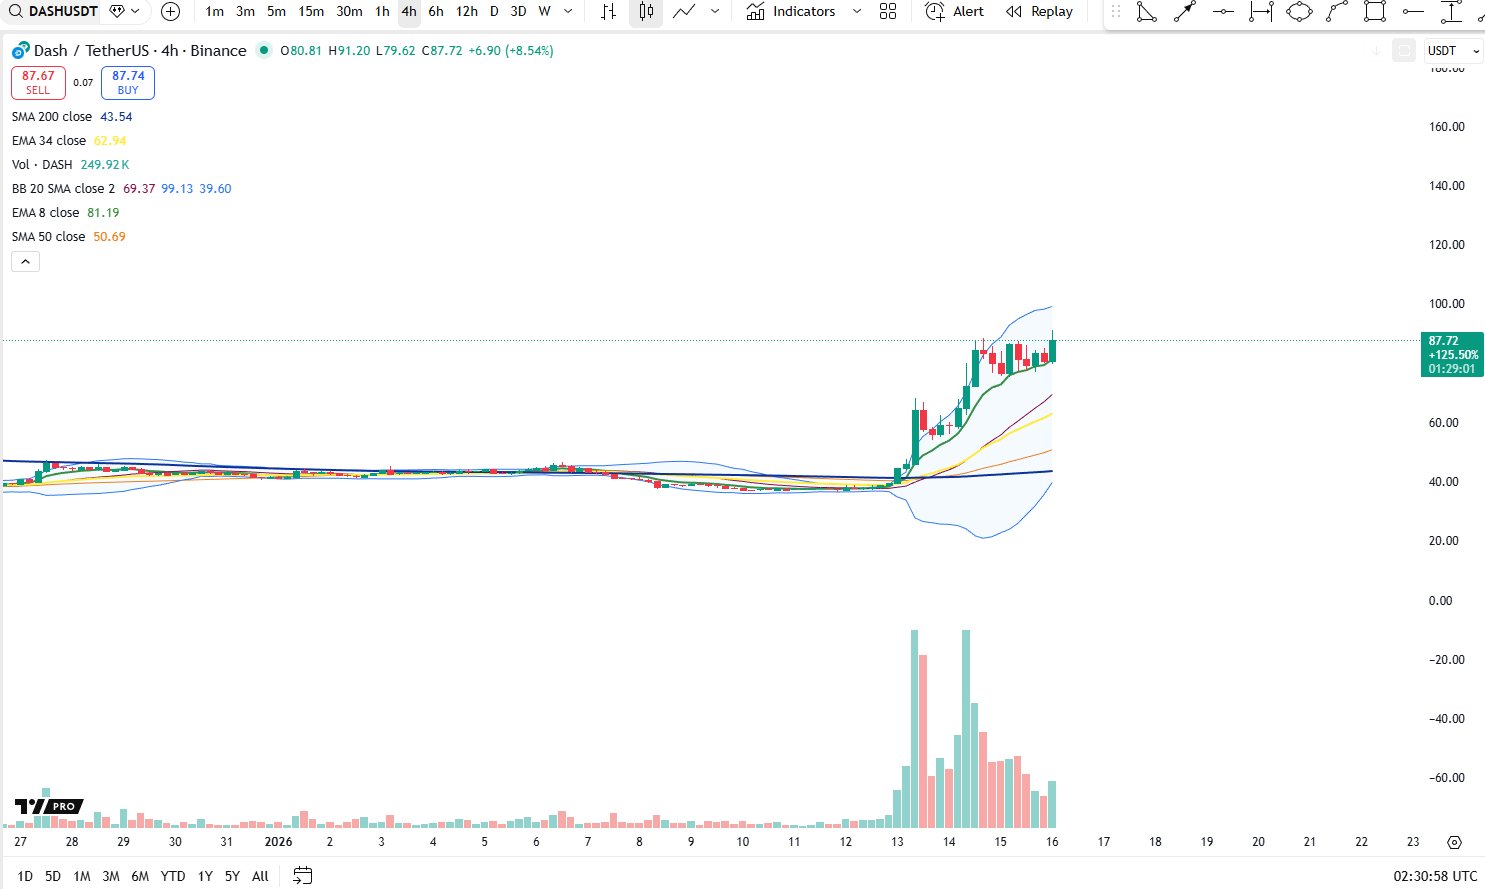Expand the chart style dropdown
Image resolution: width=1485 pixels, height=889 pixels.
pyautogui.click(x=715, y=11)
